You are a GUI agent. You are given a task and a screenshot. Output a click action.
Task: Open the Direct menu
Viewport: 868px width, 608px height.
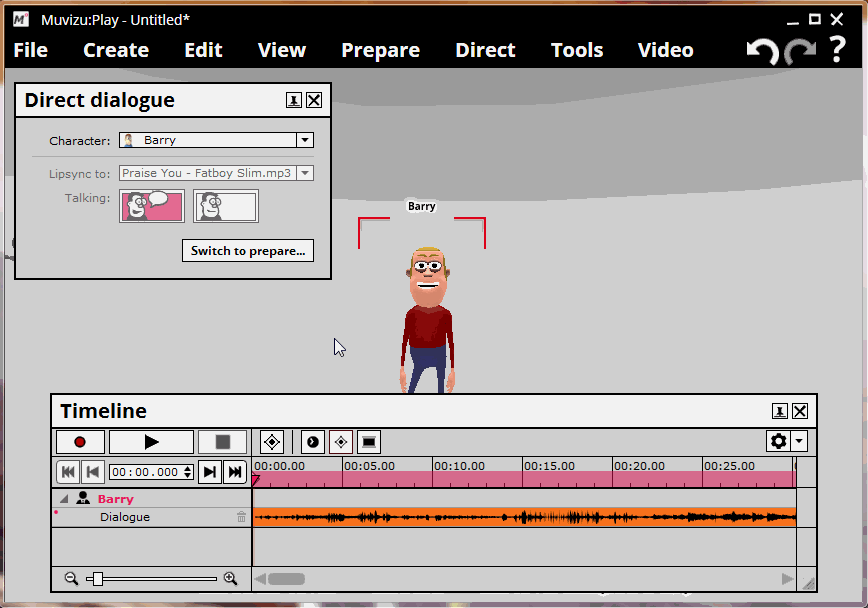click(485, 50)
